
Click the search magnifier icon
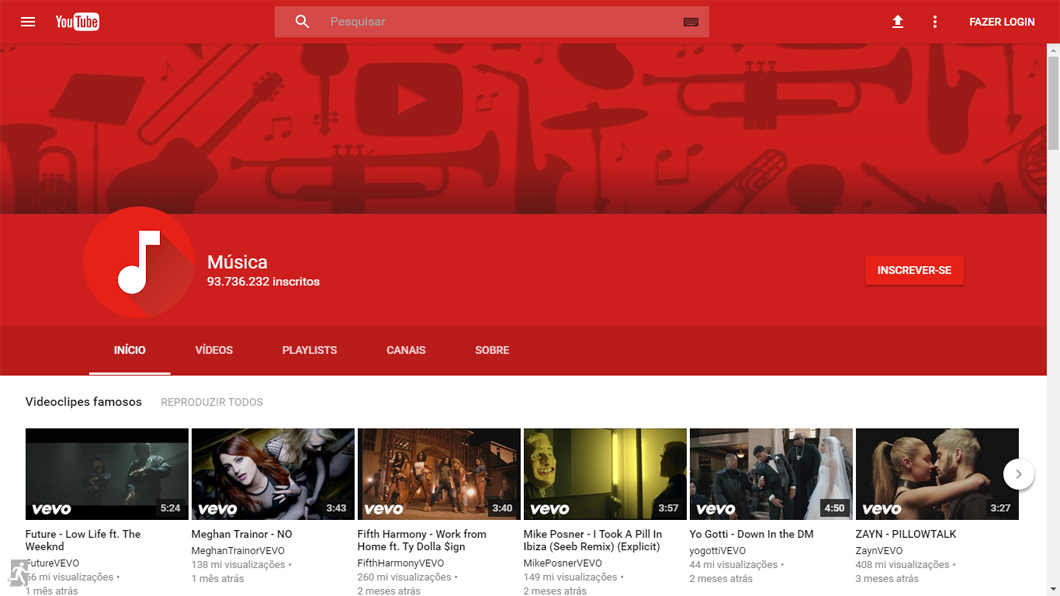tap(302, 22)
